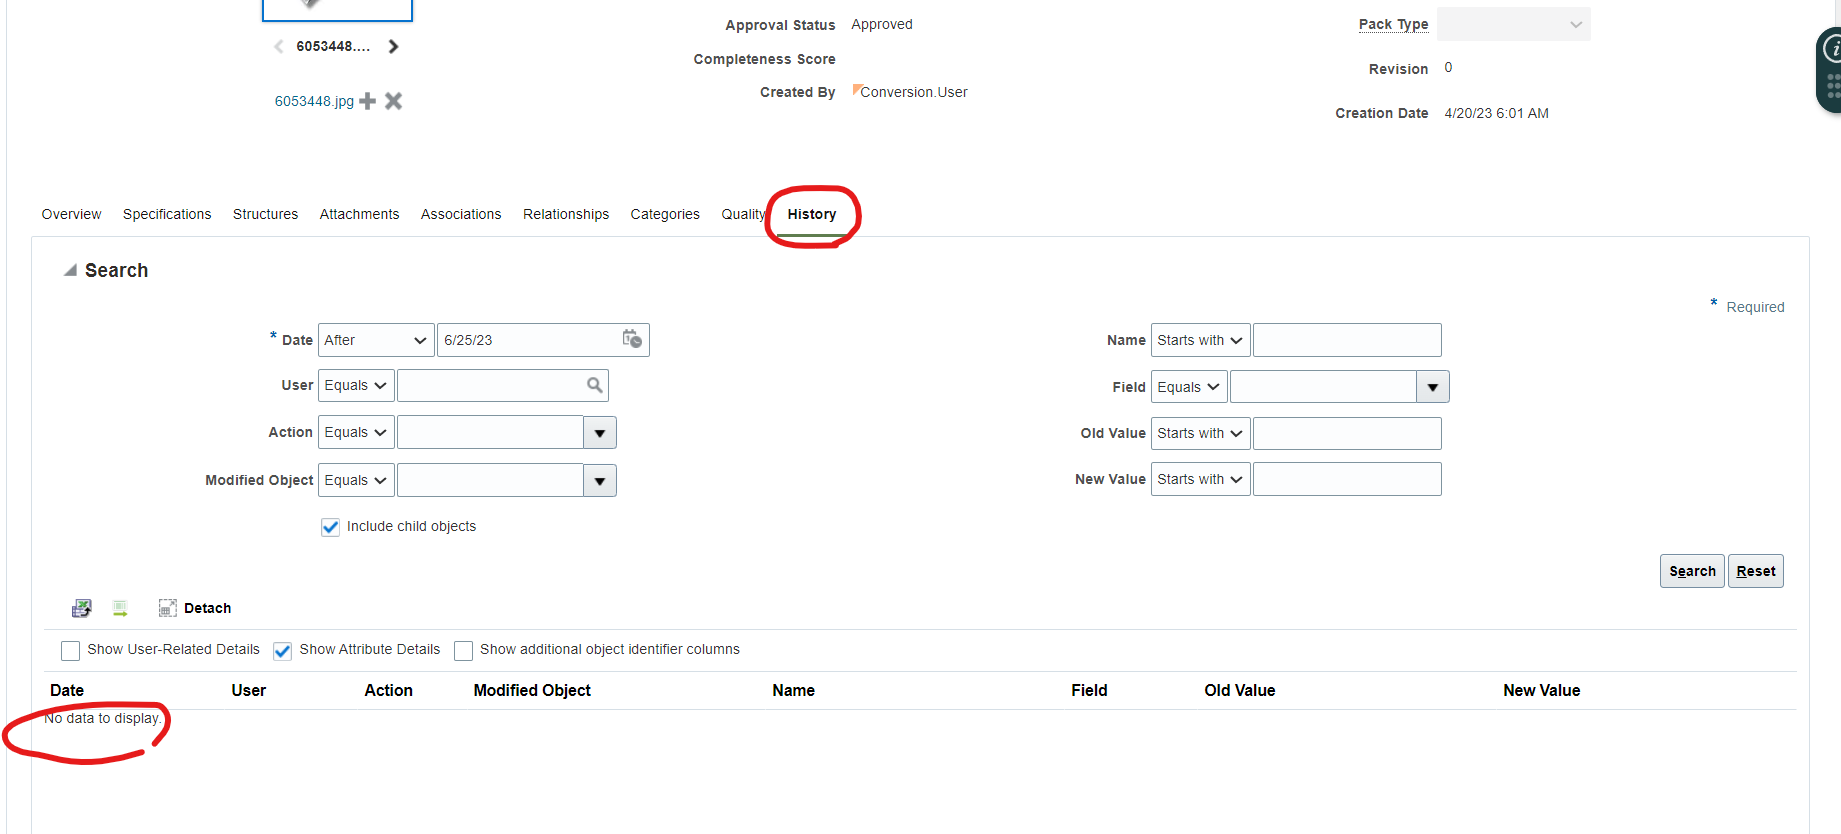Click the previous image arrow beside 6053448
Viewport: 1841px width, 834px height.
click(x=279, y=46)
